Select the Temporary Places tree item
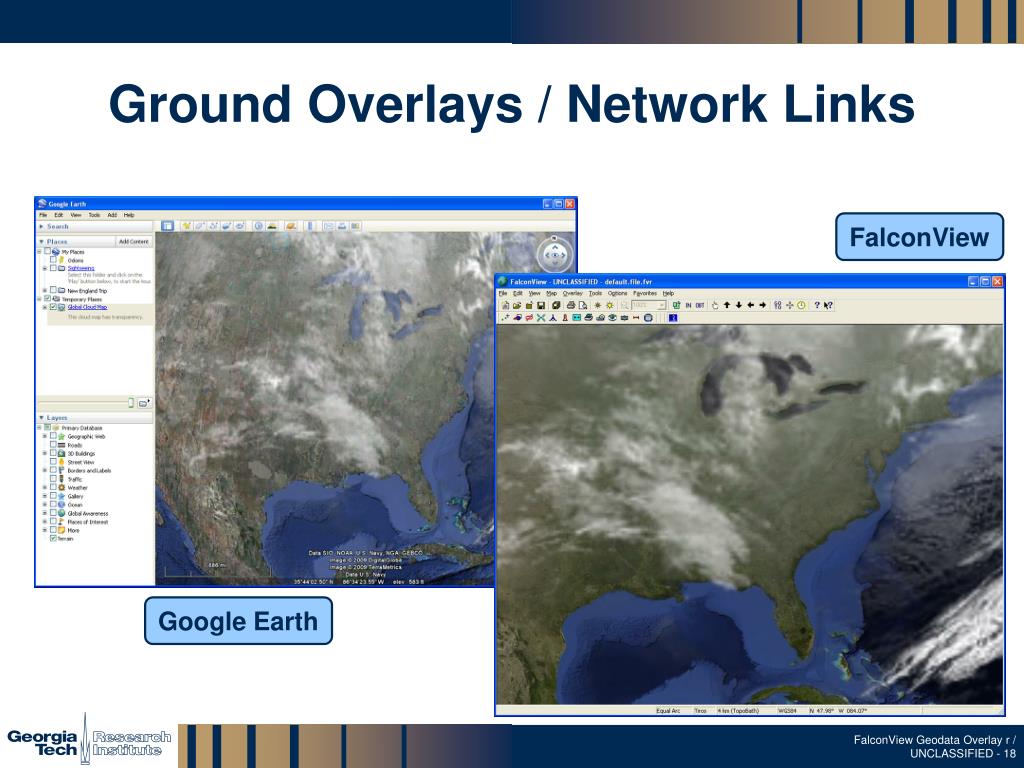1024x768 pixels. point(82,299)
